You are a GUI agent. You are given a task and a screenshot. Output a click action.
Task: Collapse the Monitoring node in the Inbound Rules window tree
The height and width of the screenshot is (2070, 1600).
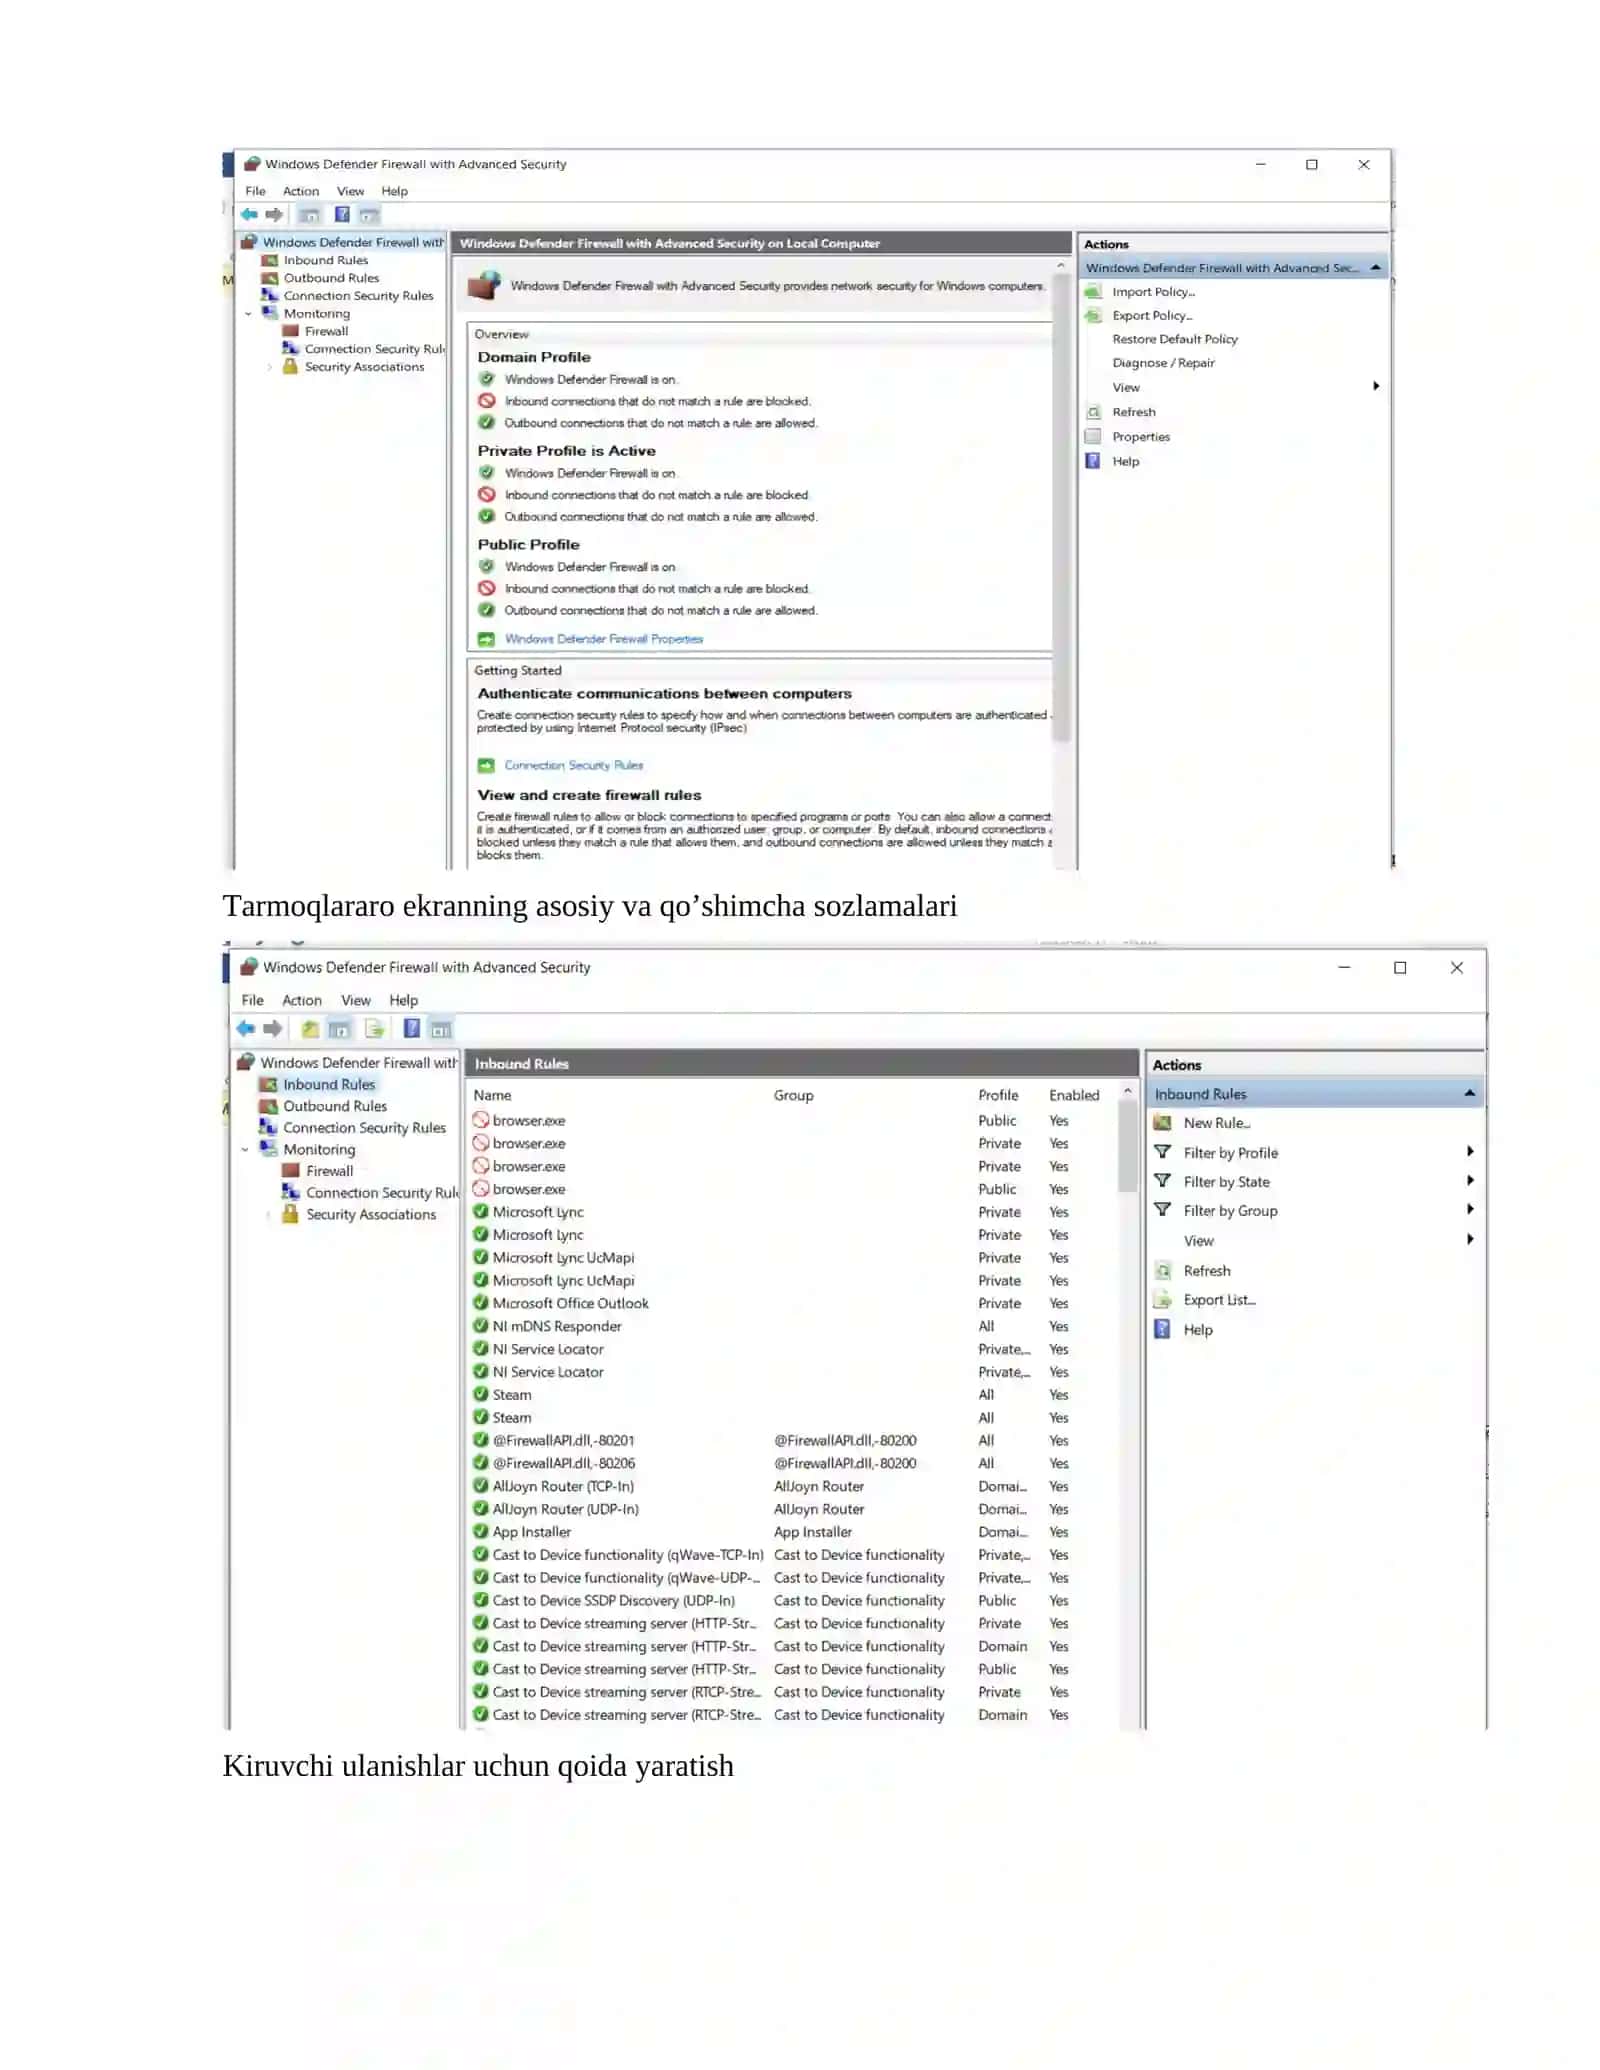(x=246, y=1150)
